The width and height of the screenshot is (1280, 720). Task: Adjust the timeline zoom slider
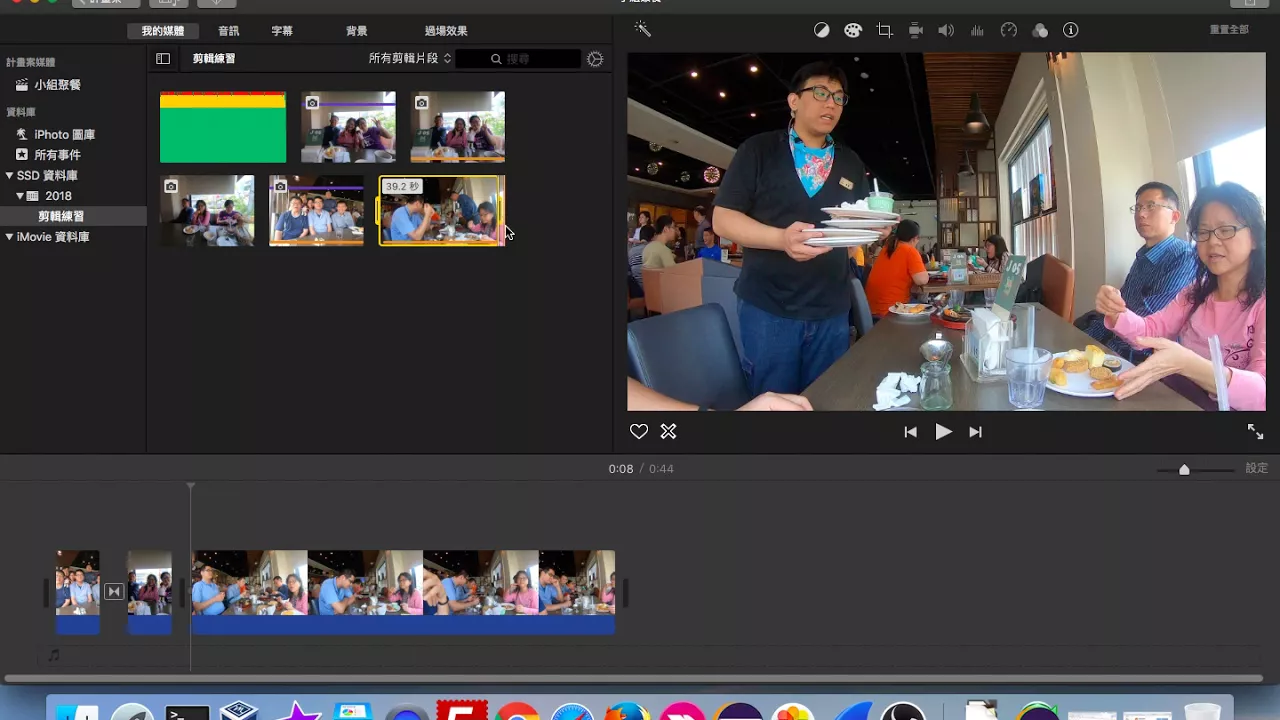tap(1184, 469)
